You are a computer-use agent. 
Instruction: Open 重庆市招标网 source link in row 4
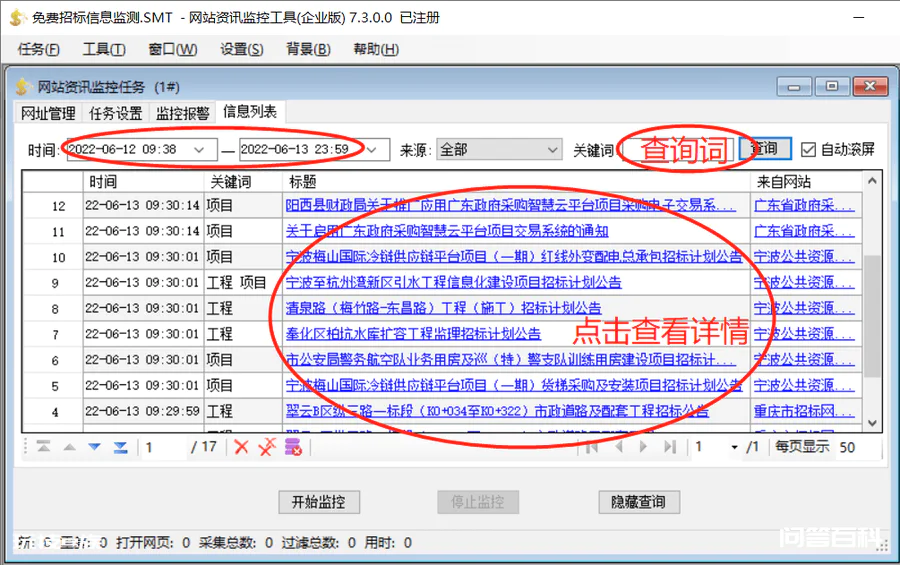[804, 411]
